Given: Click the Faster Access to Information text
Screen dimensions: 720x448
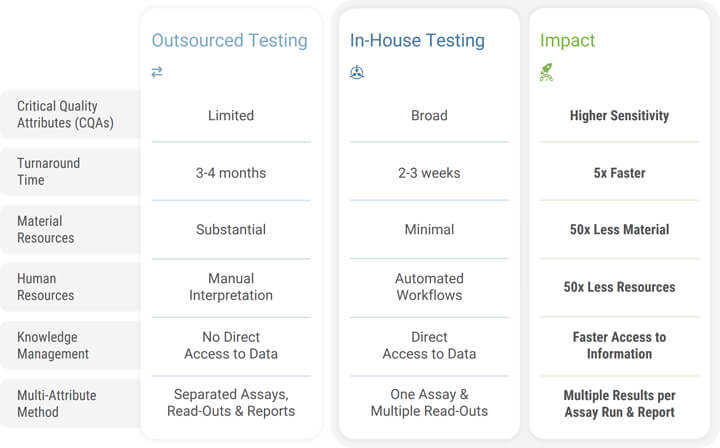Looking at the screenshot, I should click(x=619, y=345).
